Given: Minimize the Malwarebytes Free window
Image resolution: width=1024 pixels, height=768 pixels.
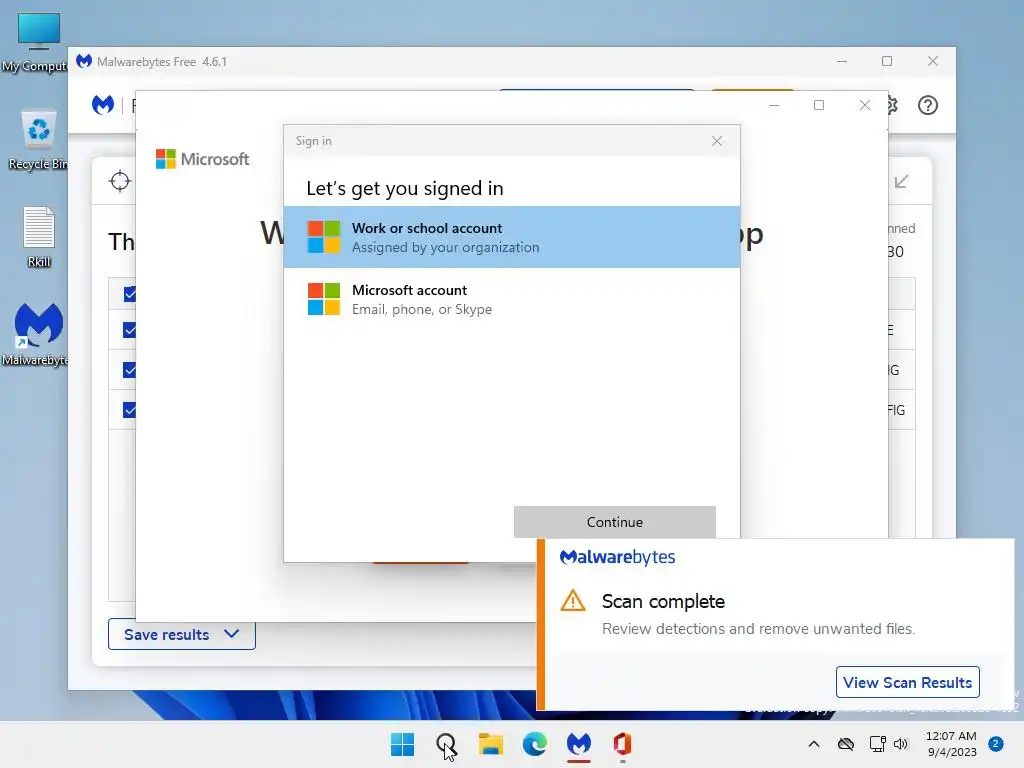Looking at the screenshot, I should (x=842, y=61).
